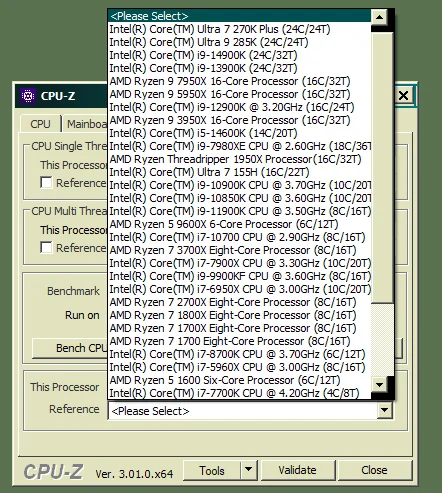
Task: Select AMD Ryzen 7 3700X Eight-Core
Action: pyautogui.click(x=239, y=250)
